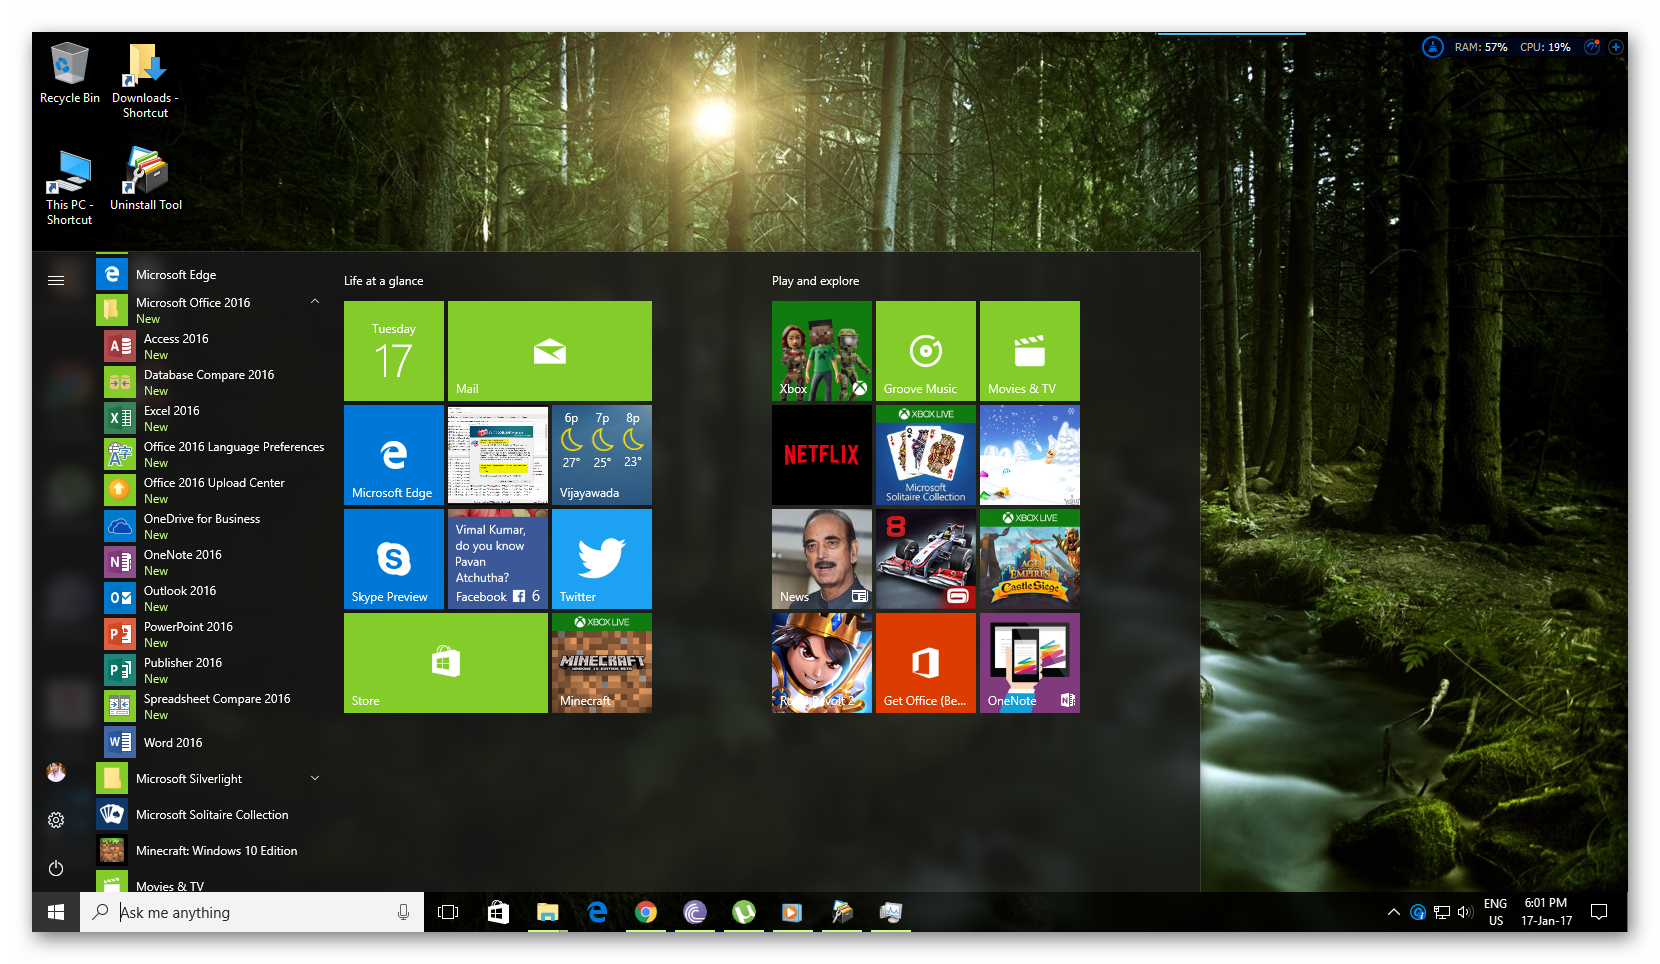
Task: Open the purple OneNote tile
Action: [x=1030, y=663]
